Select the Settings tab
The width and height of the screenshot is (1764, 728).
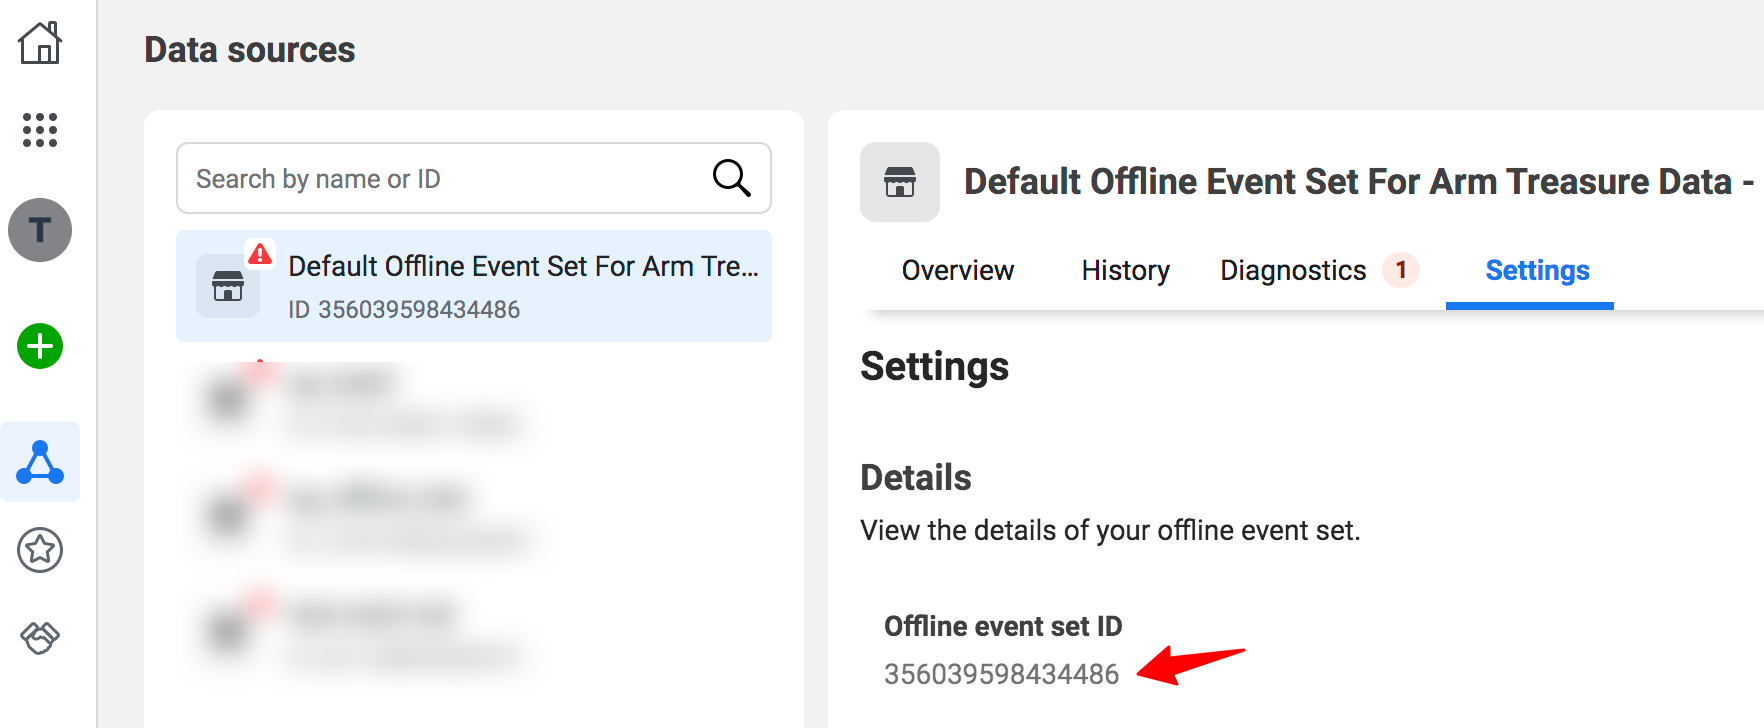[x=1536, y=270]
